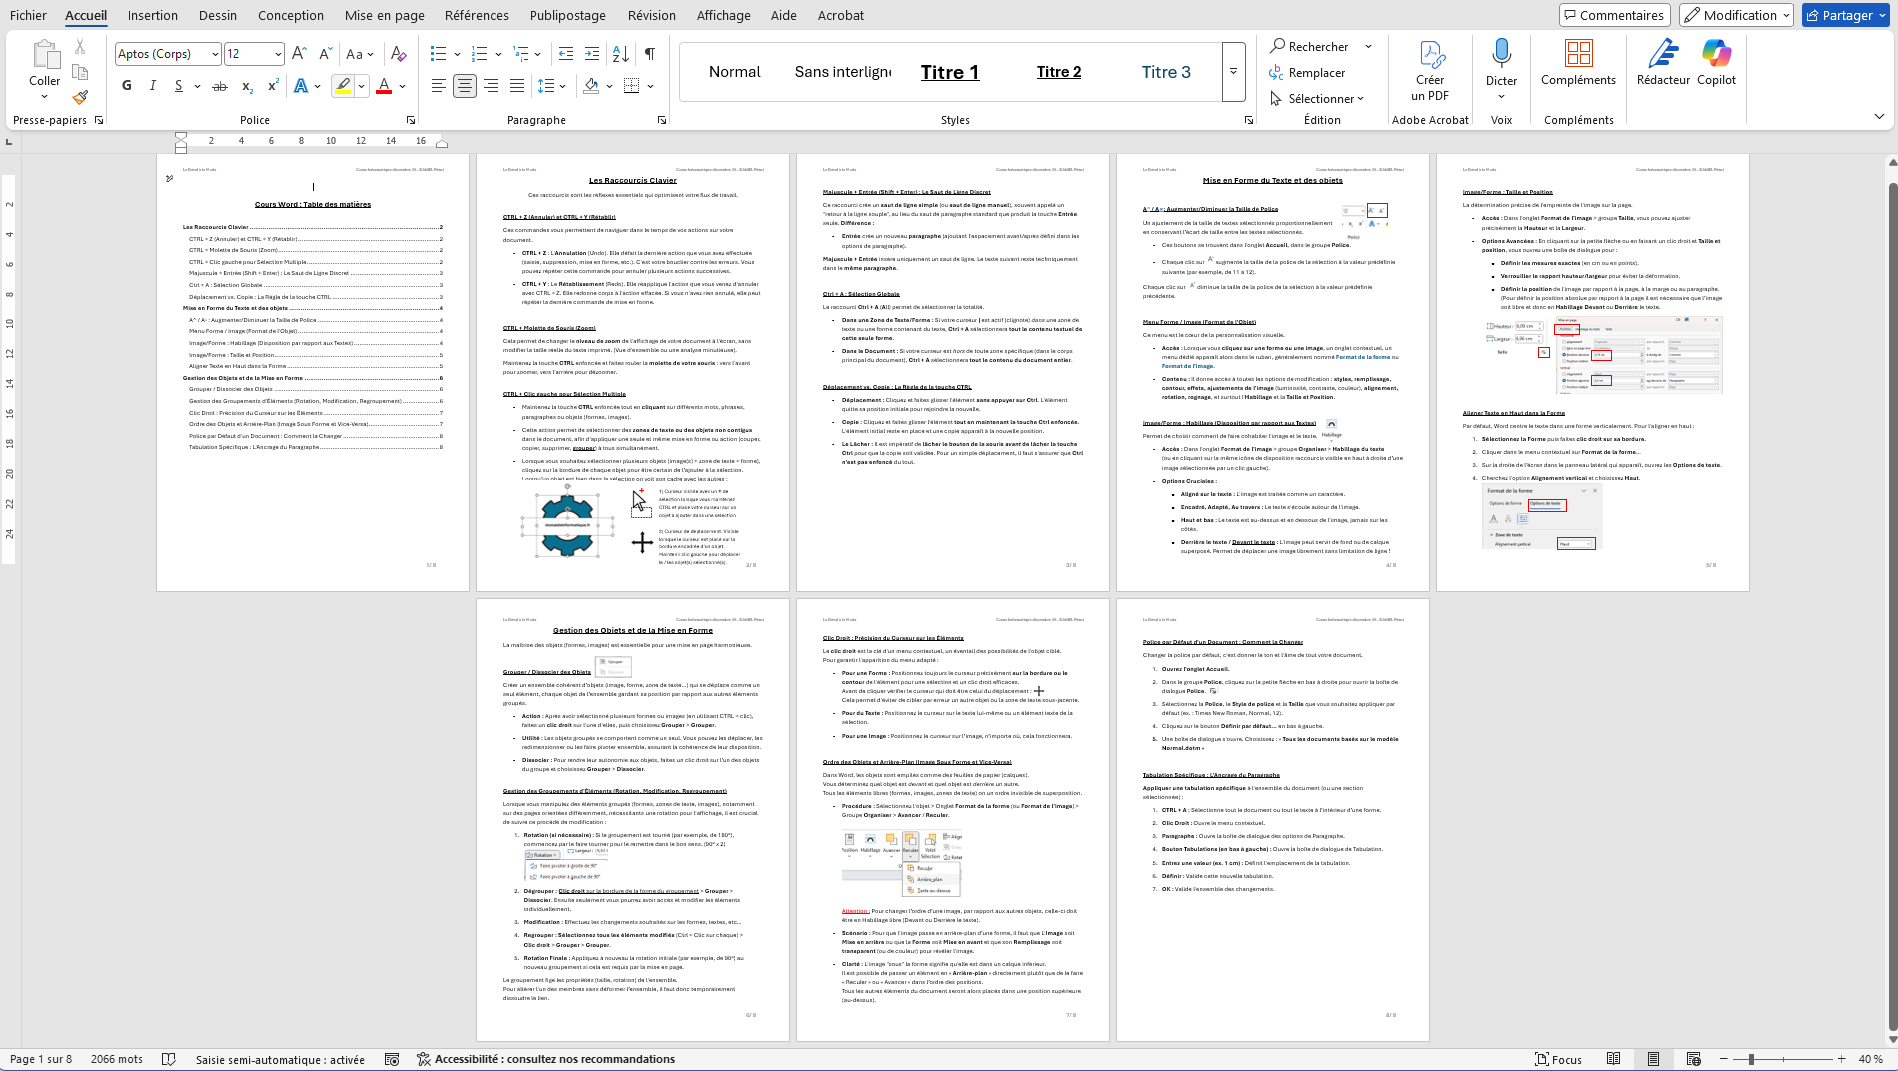
Task: Toggle italic formatting
Action: [153, 86]
